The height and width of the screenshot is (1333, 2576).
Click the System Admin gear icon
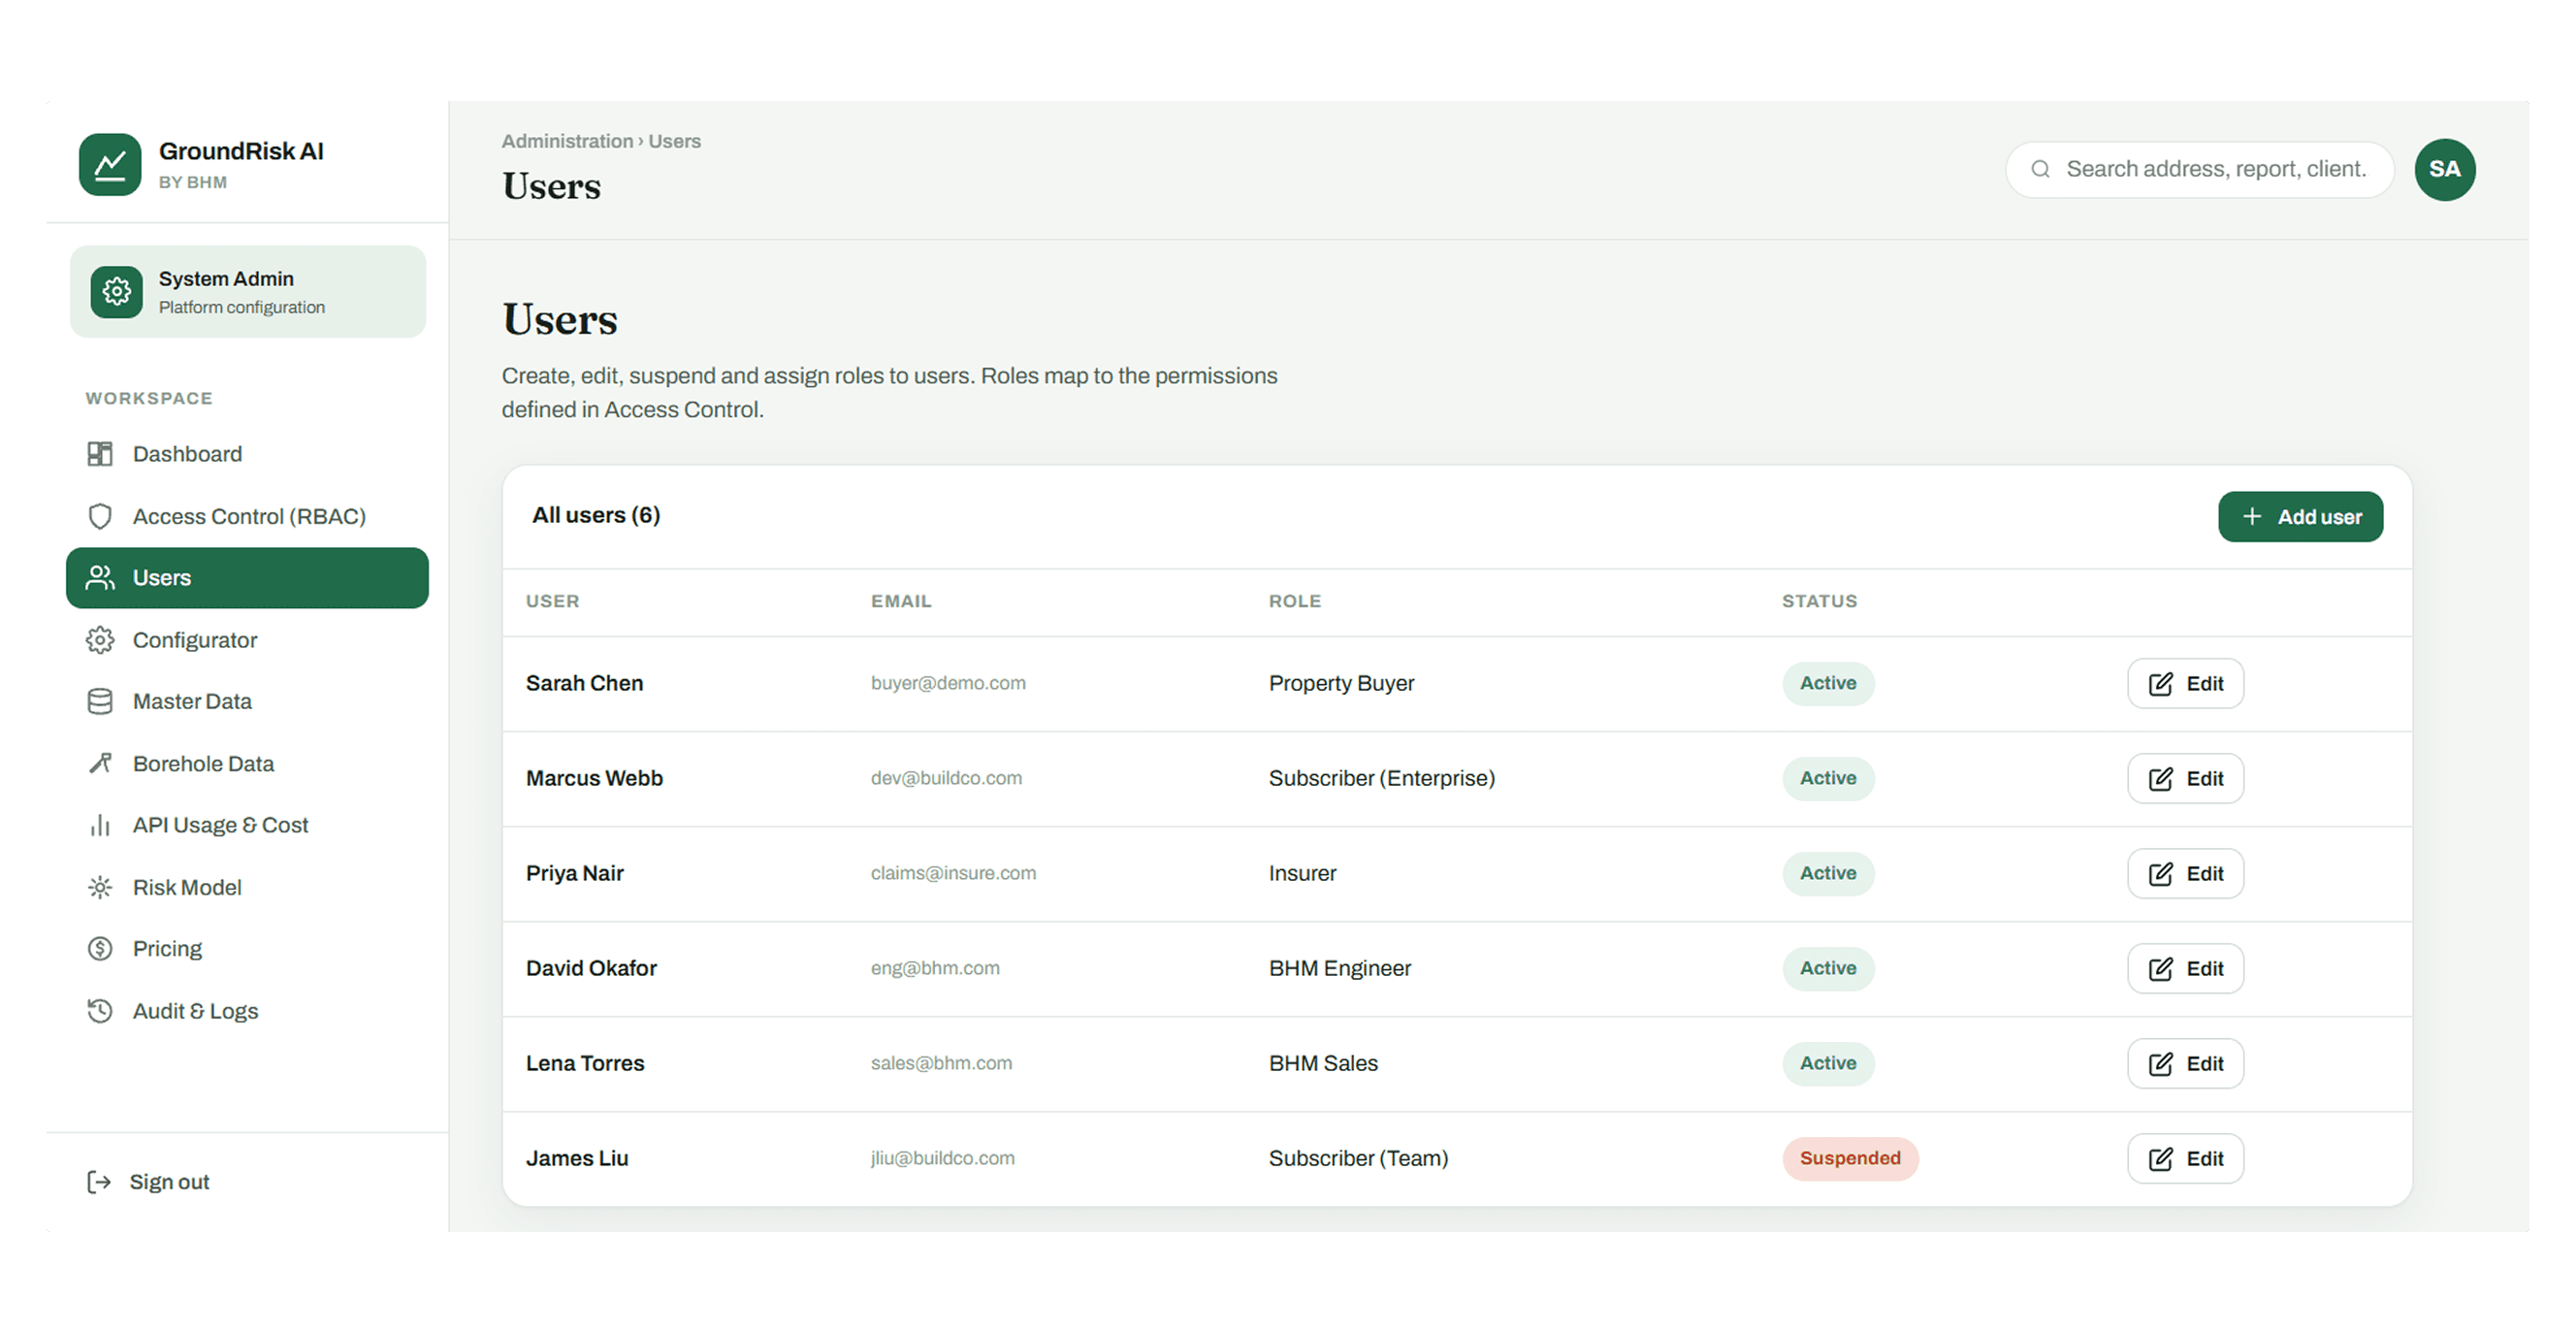click(117, 292)
